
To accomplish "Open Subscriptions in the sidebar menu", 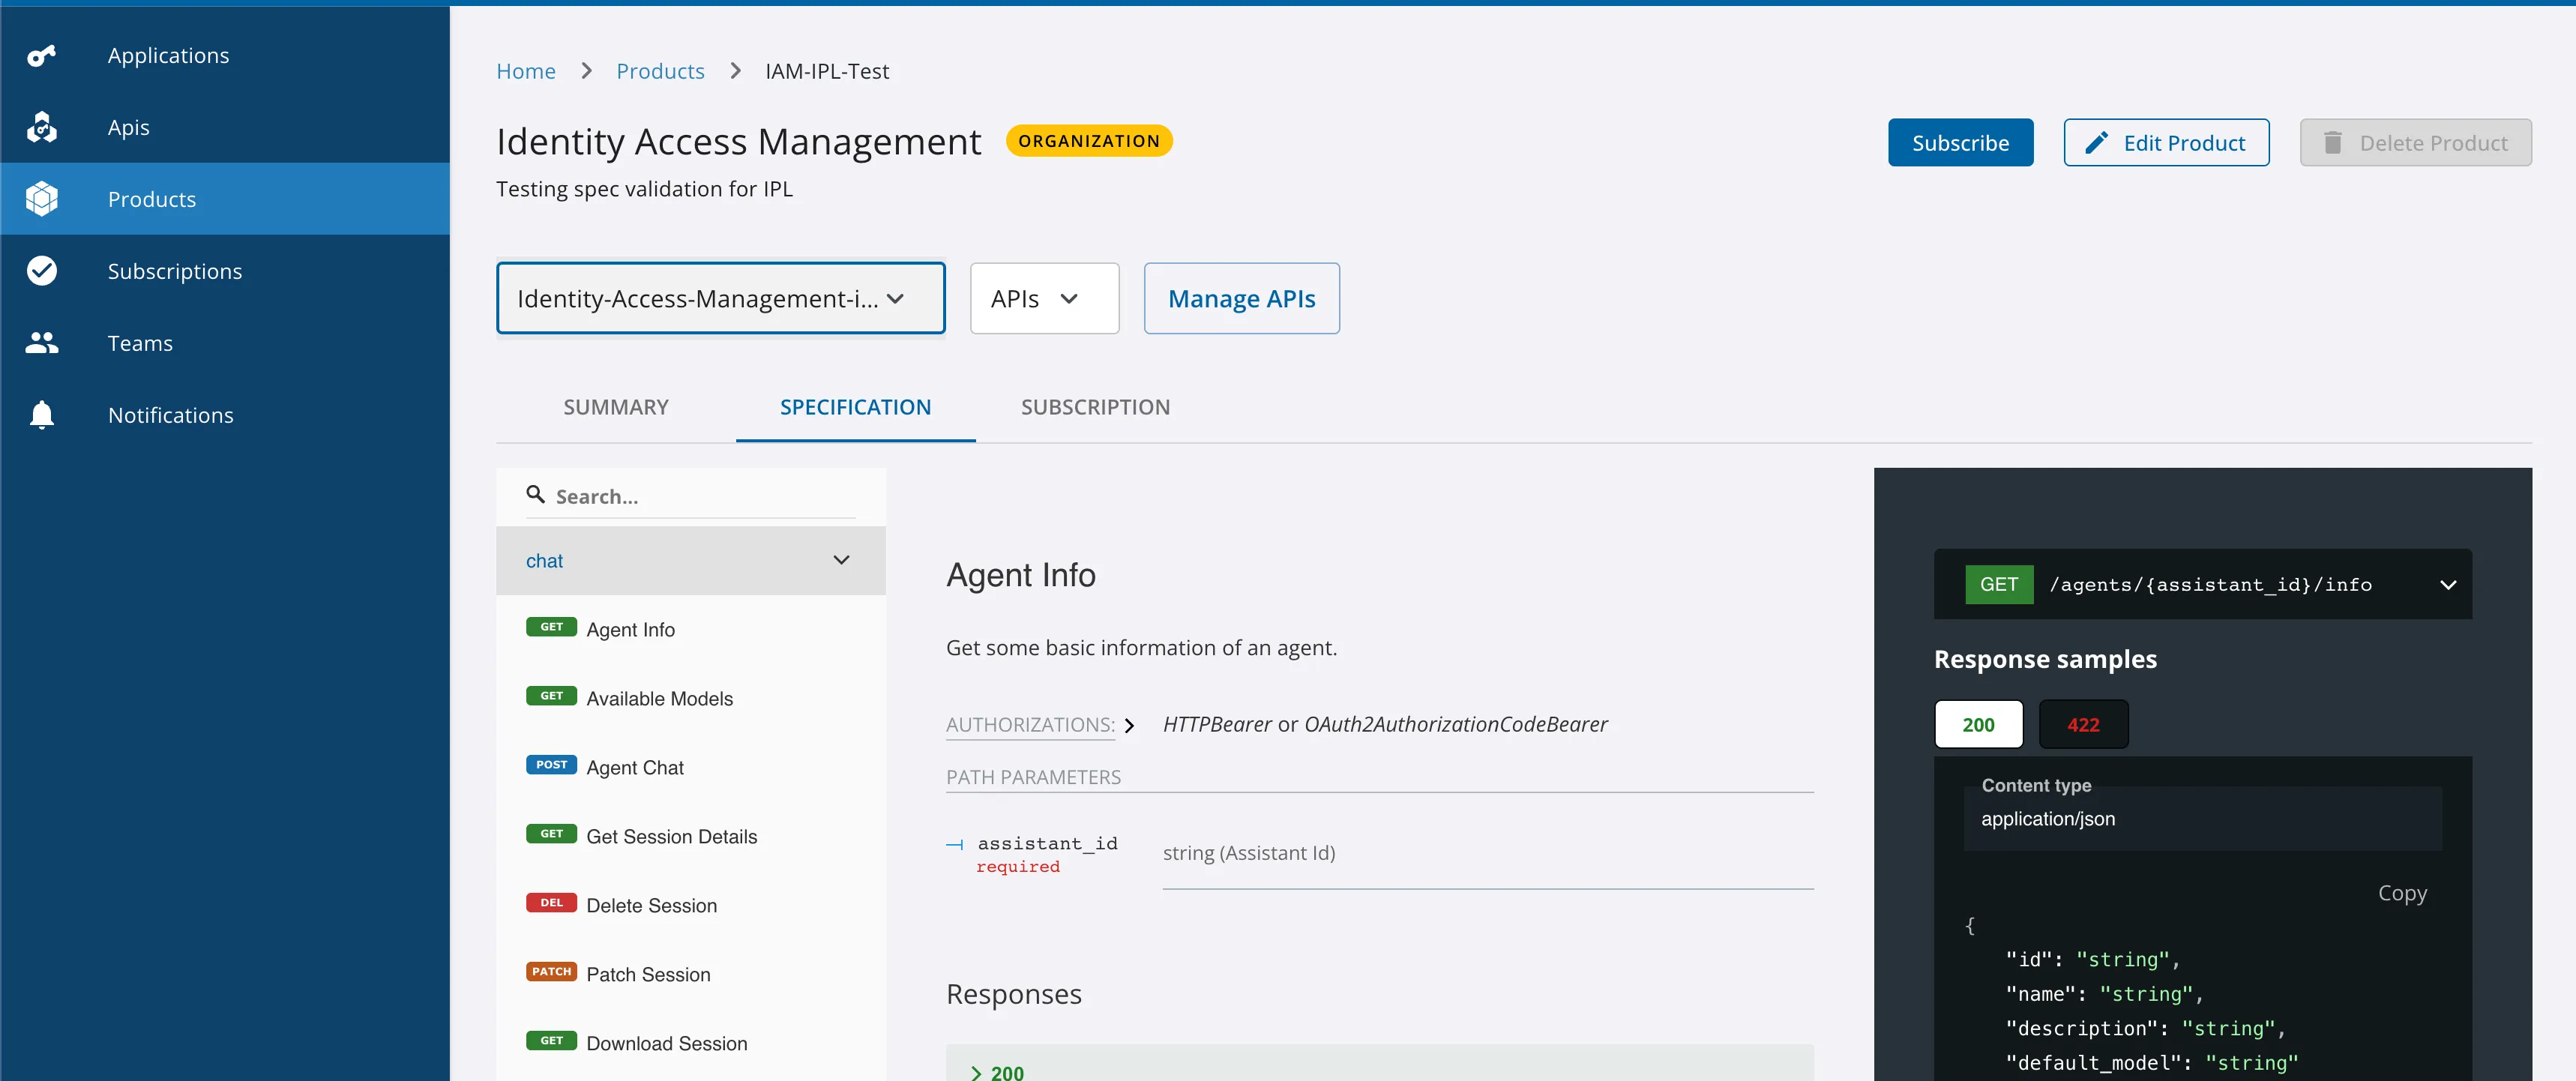I will point(225,271).
